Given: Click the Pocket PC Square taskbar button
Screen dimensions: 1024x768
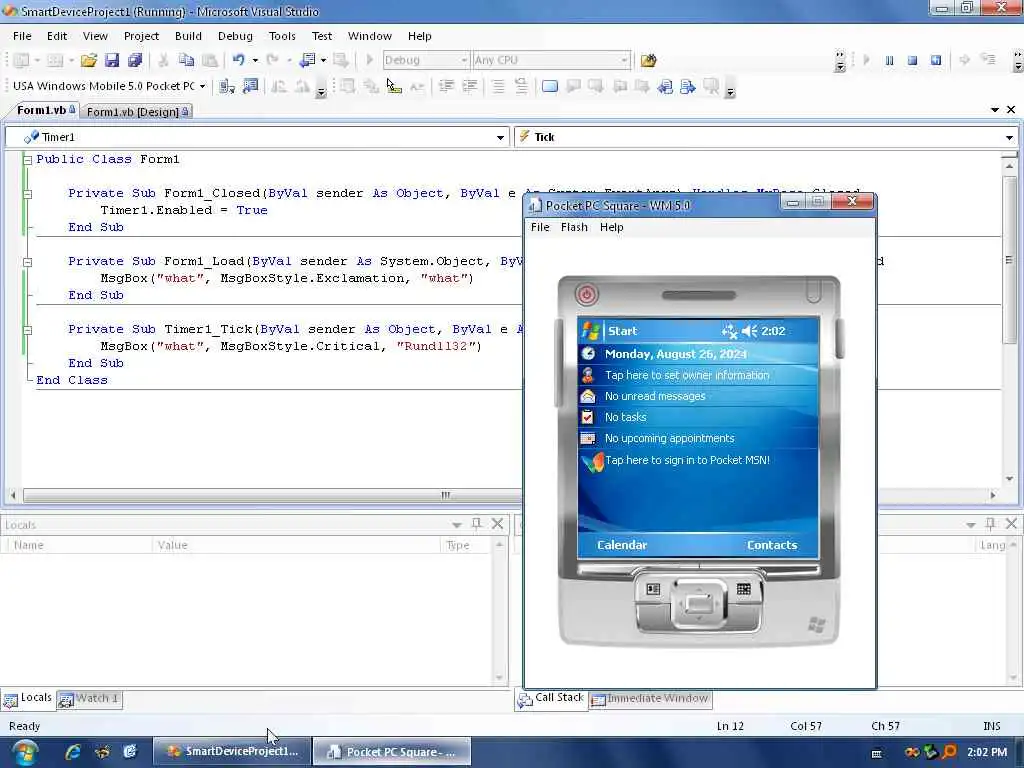Looking at the screenshot, I should (x=392, y=752).
